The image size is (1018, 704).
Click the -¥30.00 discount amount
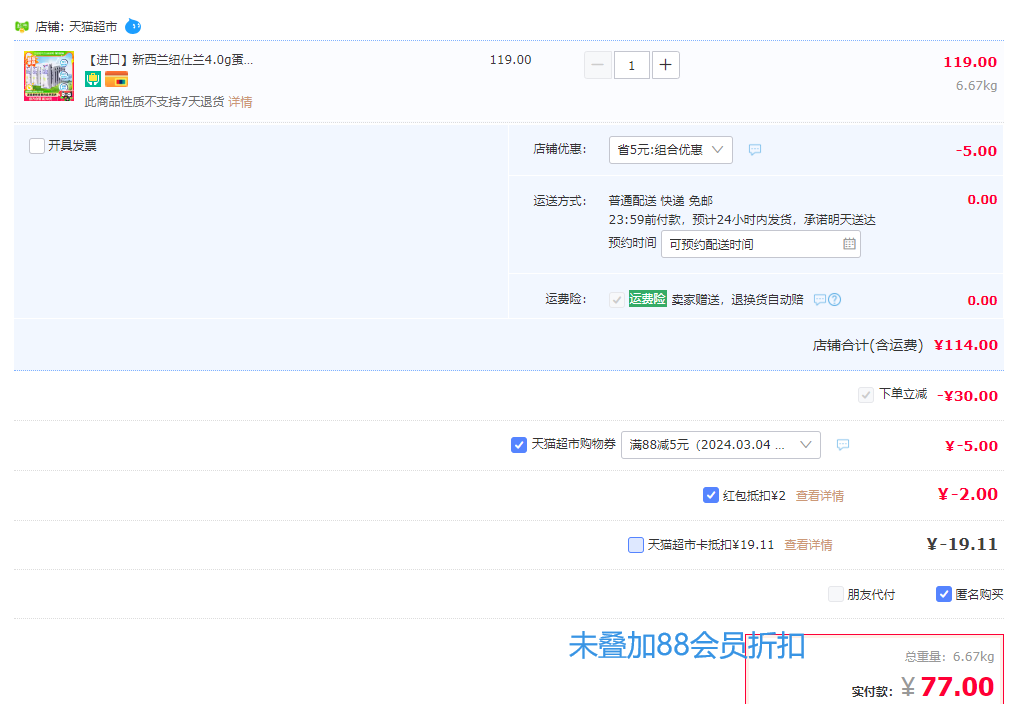pyautogui.click(x=967, y=396)
